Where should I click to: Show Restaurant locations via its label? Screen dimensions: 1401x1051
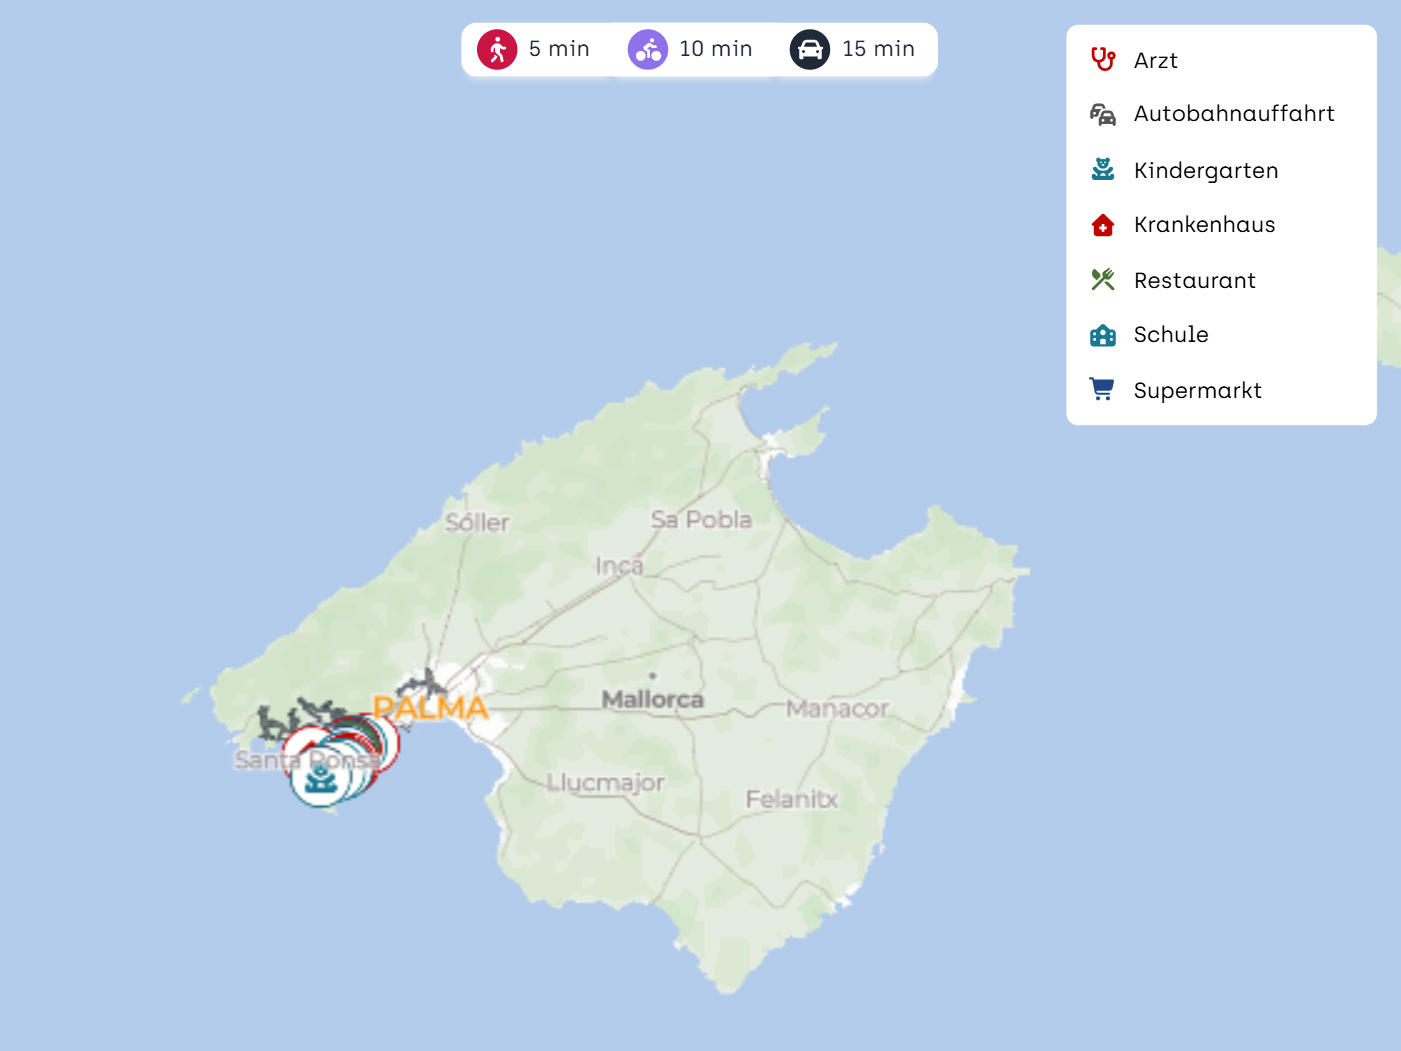pos(1194,281)
